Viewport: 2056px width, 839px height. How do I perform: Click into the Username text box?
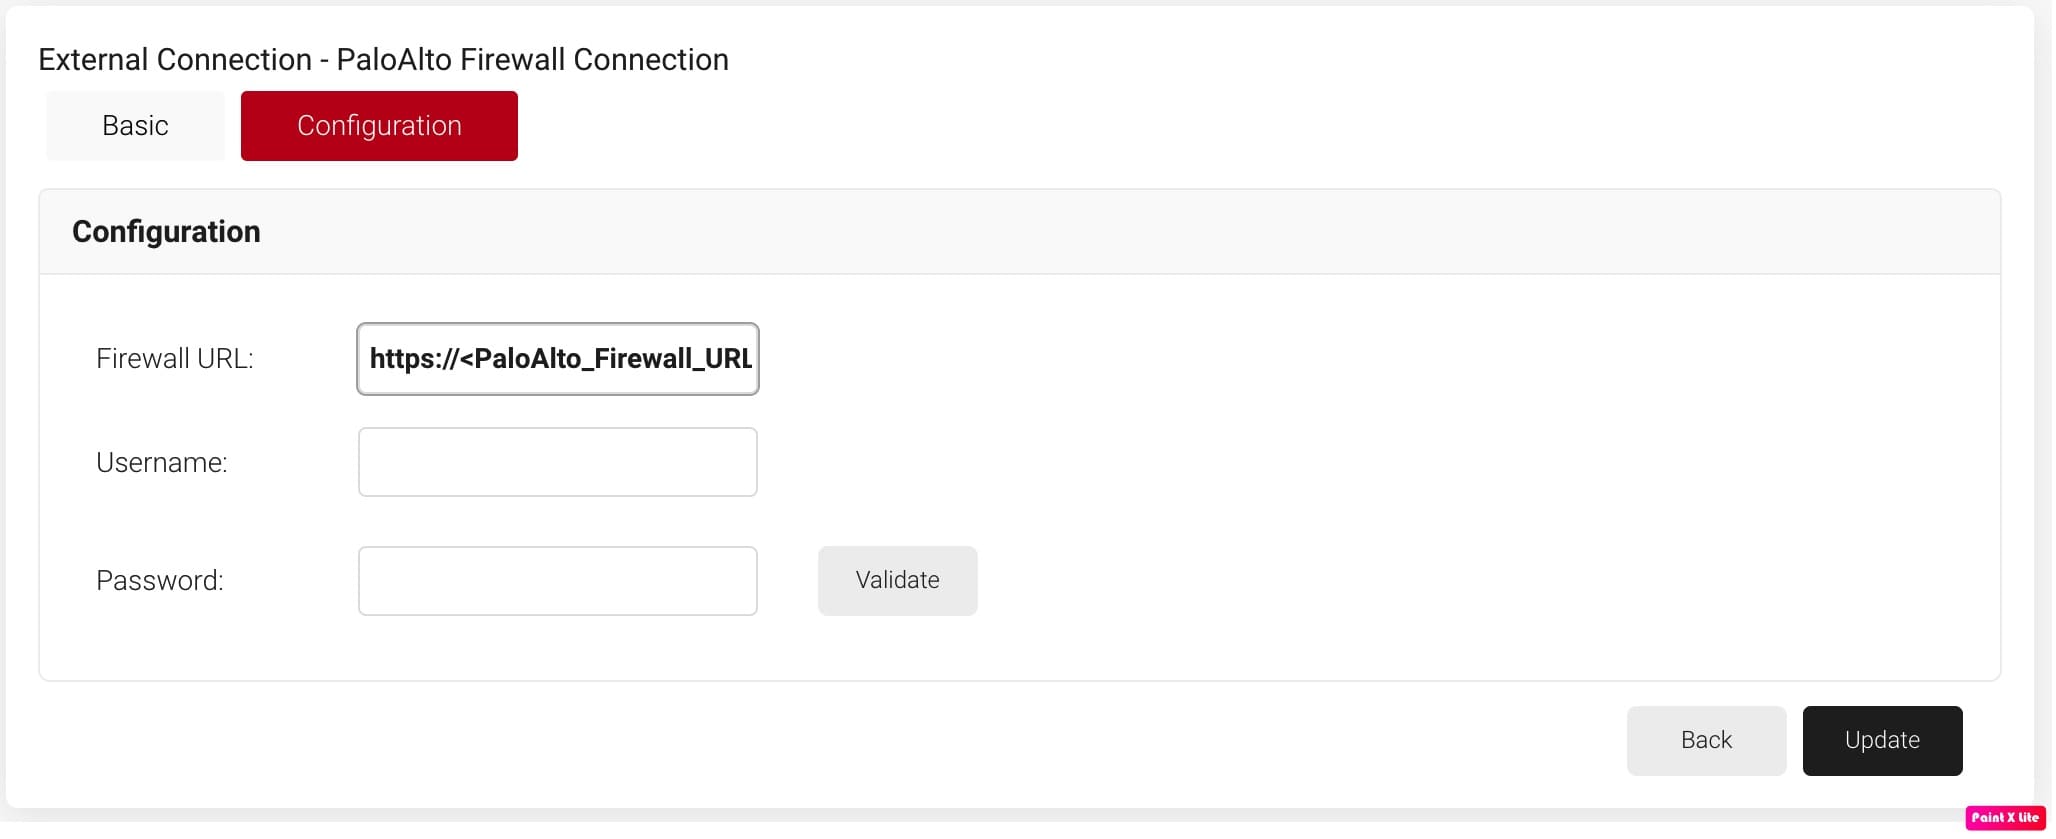pyautogui.click(x=558, y=462)
